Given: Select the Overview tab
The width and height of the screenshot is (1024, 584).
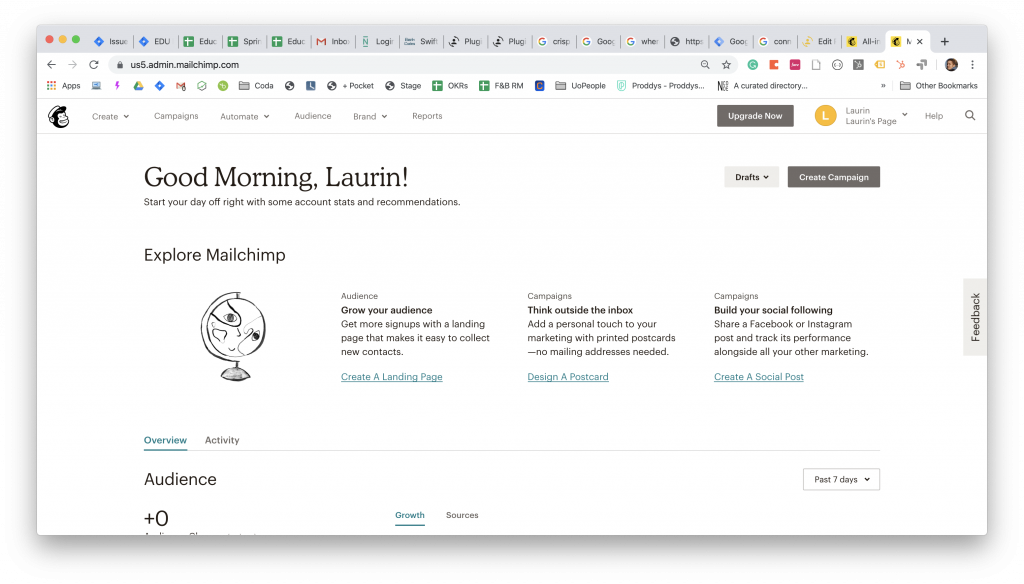Looking at the screenshot, I should (x=165, y=440).
